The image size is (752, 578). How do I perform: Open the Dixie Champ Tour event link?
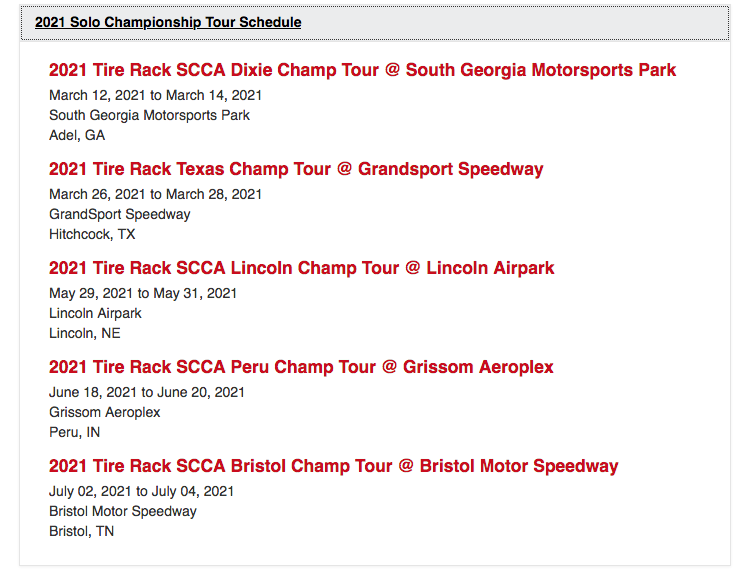tap(362, 70)
